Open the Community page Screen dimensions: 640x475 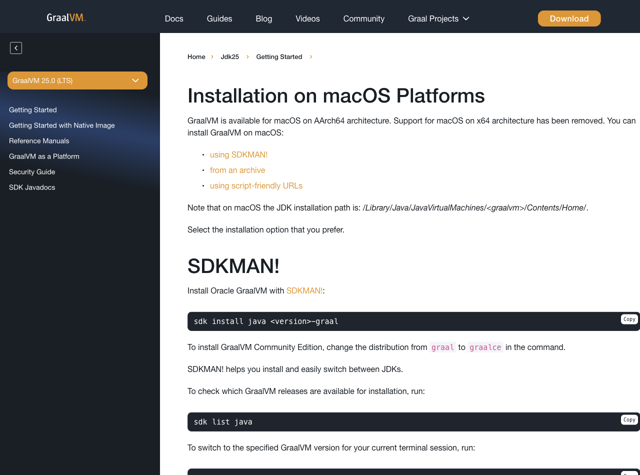point(364,19)
